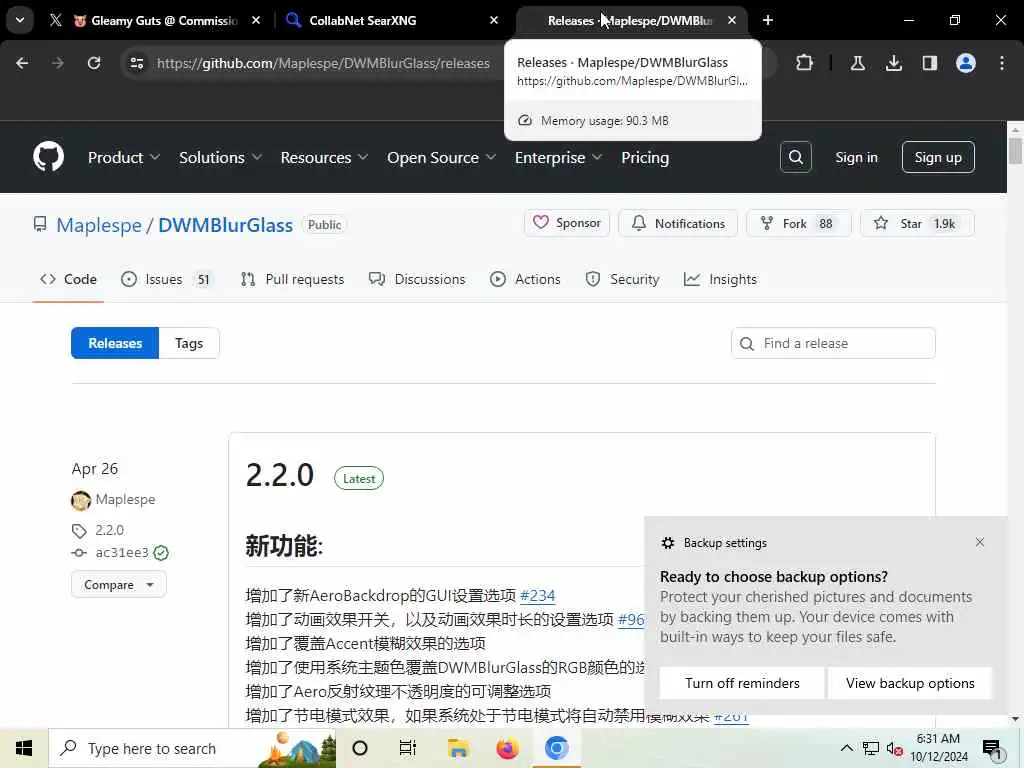Click the browser back arrow

tap(22, 63)
